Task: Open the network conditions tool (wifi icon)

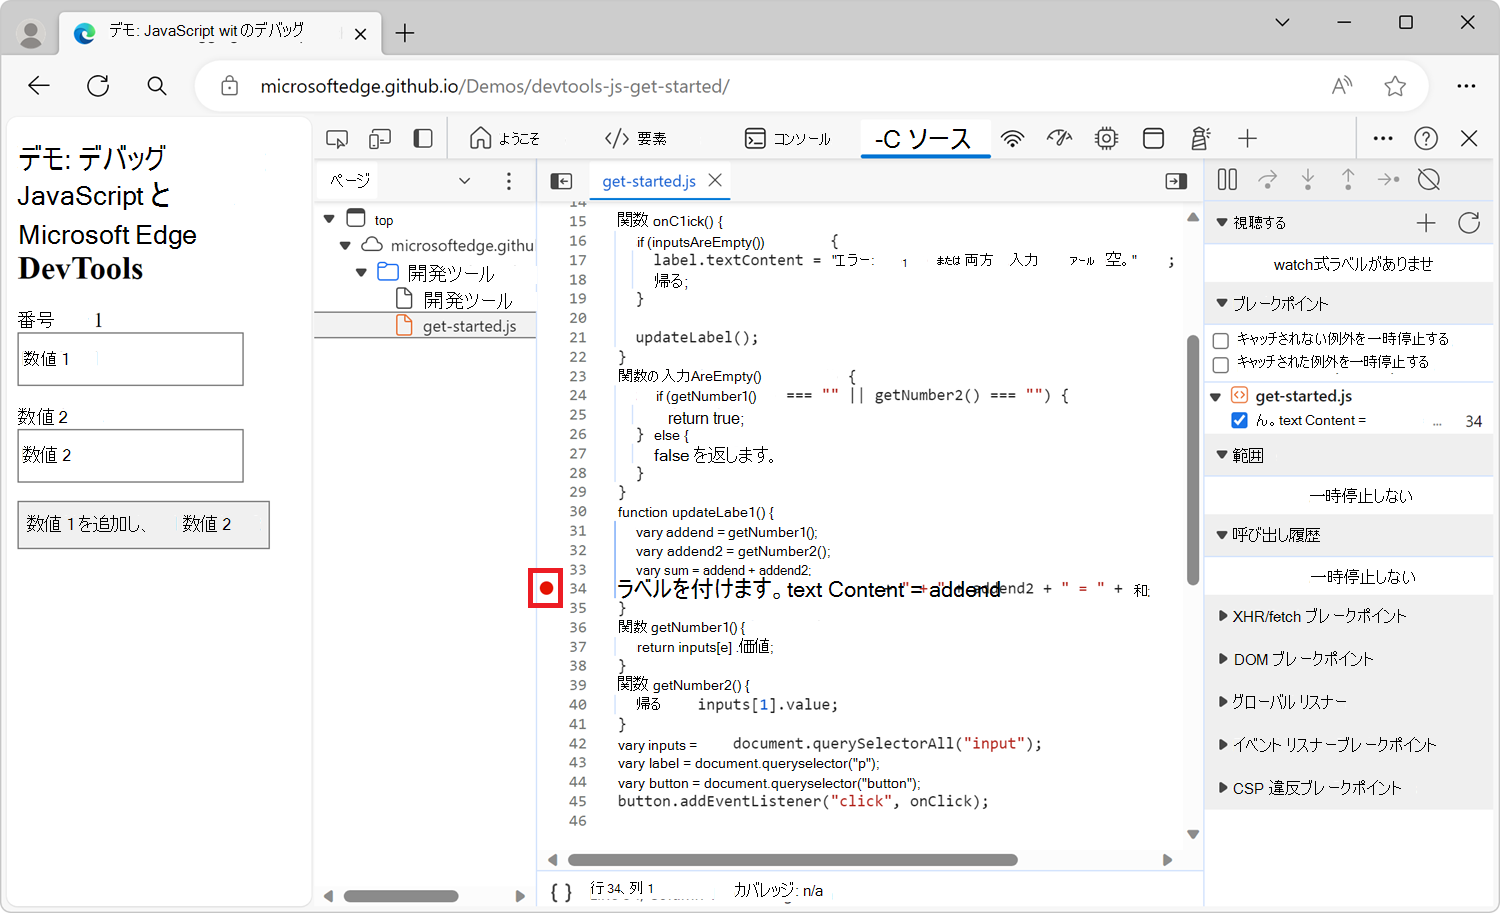Action: click(x=1013, y=138)
